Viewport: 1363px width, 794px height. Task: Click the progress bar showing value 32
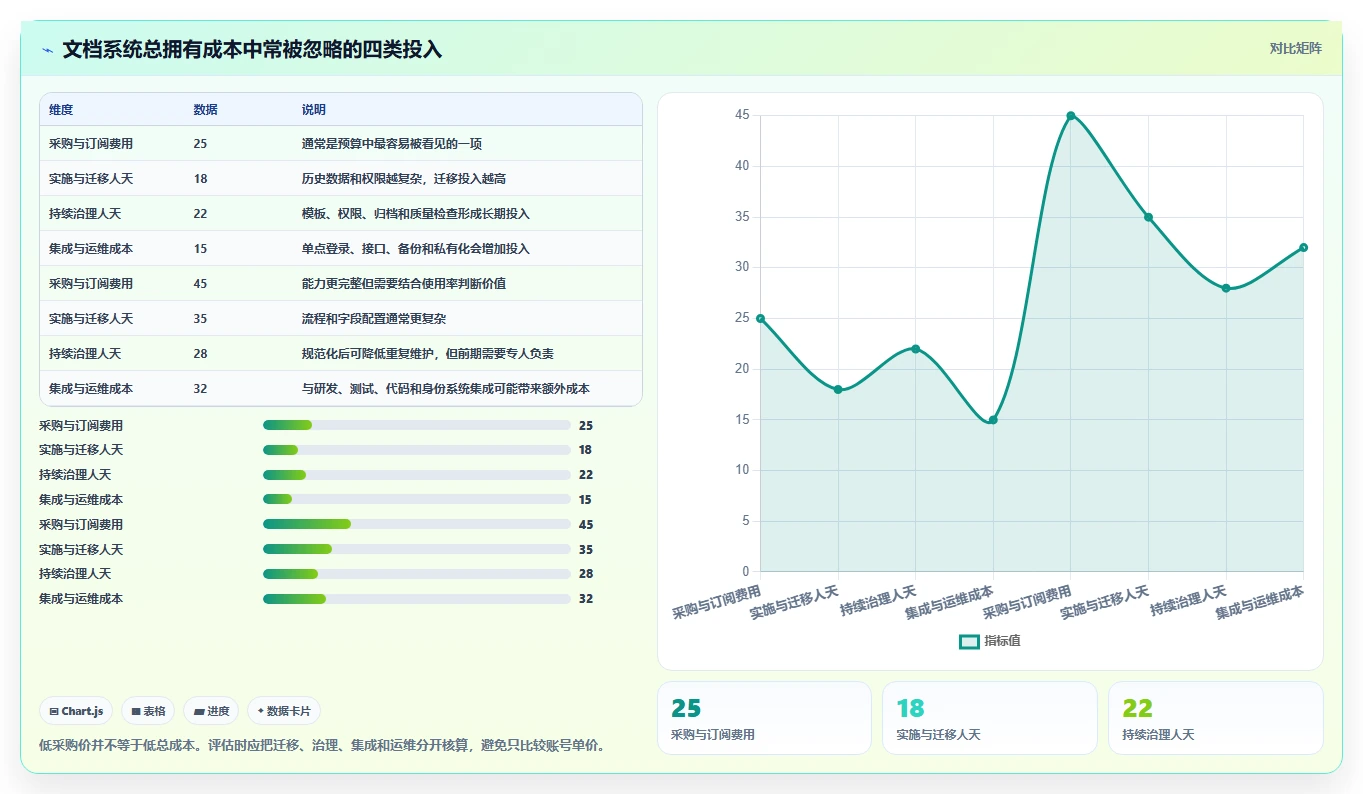click(416, 599)
